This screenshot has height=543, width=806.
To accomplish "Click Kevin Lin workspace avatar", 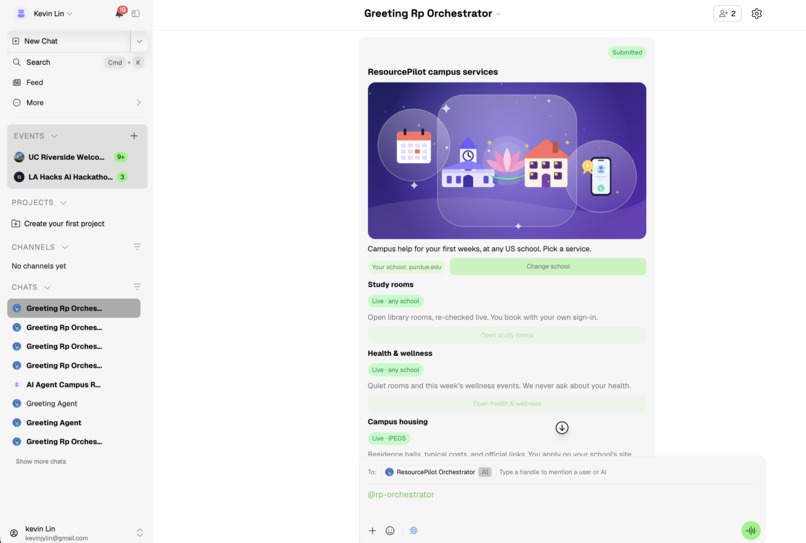I will click(x=21, y=13).
